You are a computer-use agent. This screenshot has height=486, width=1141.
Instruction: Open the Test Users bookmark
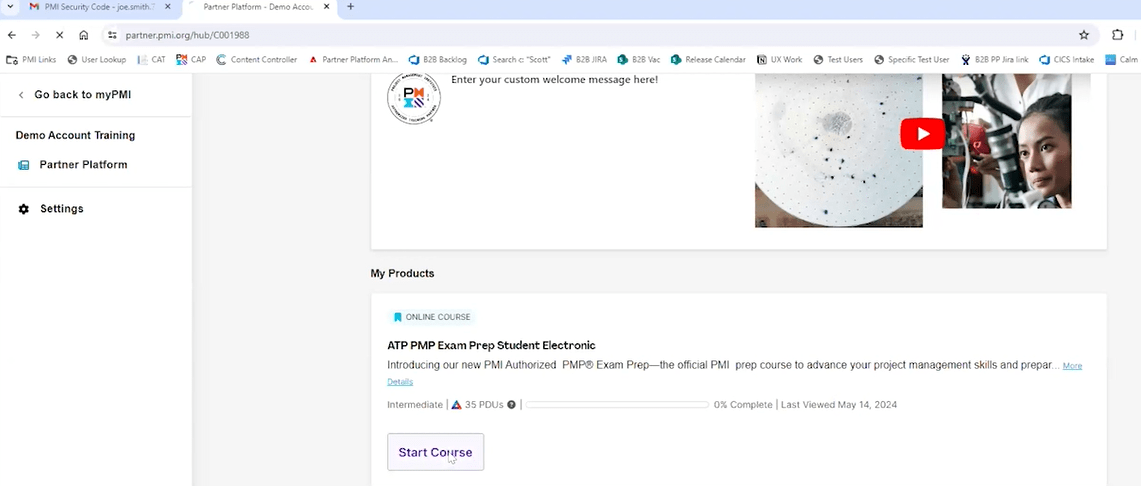tap(838, 60)
